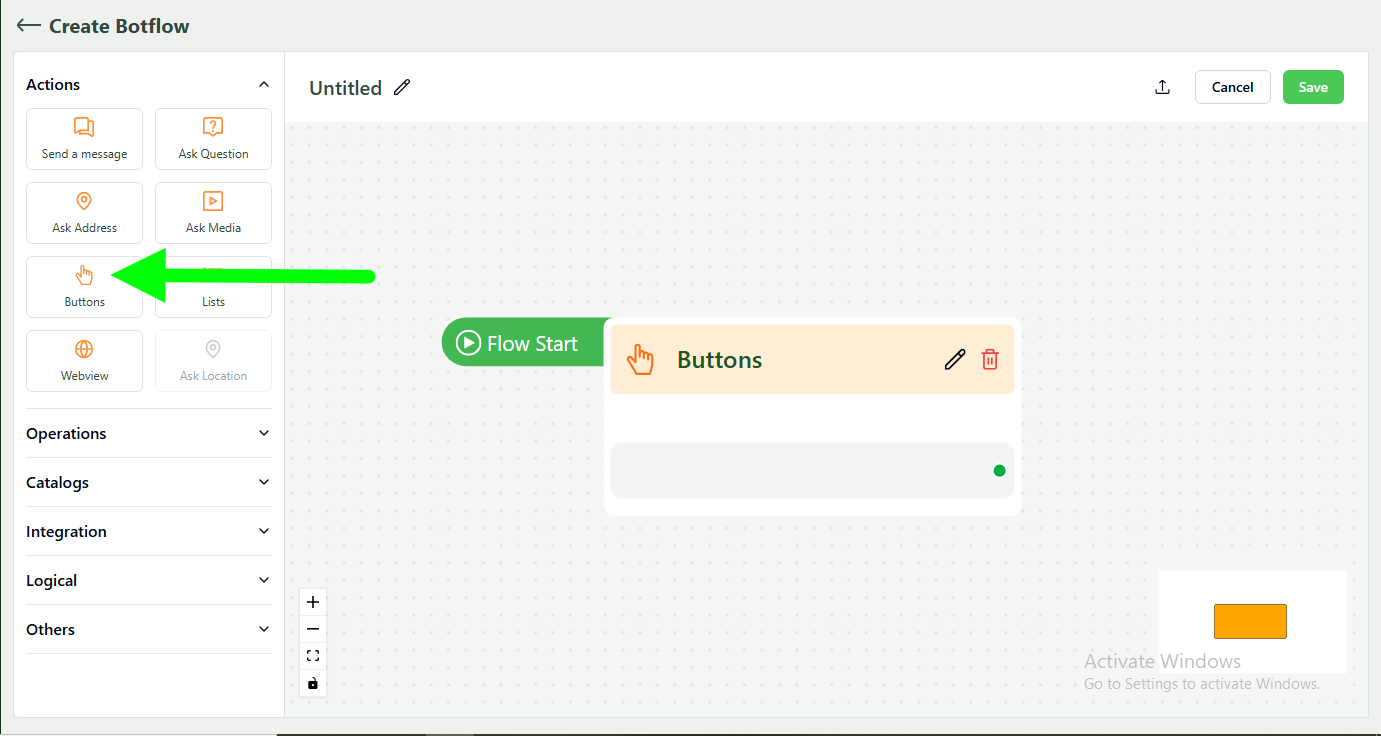Open the flow export/upload icon

tap(1162, 87)
